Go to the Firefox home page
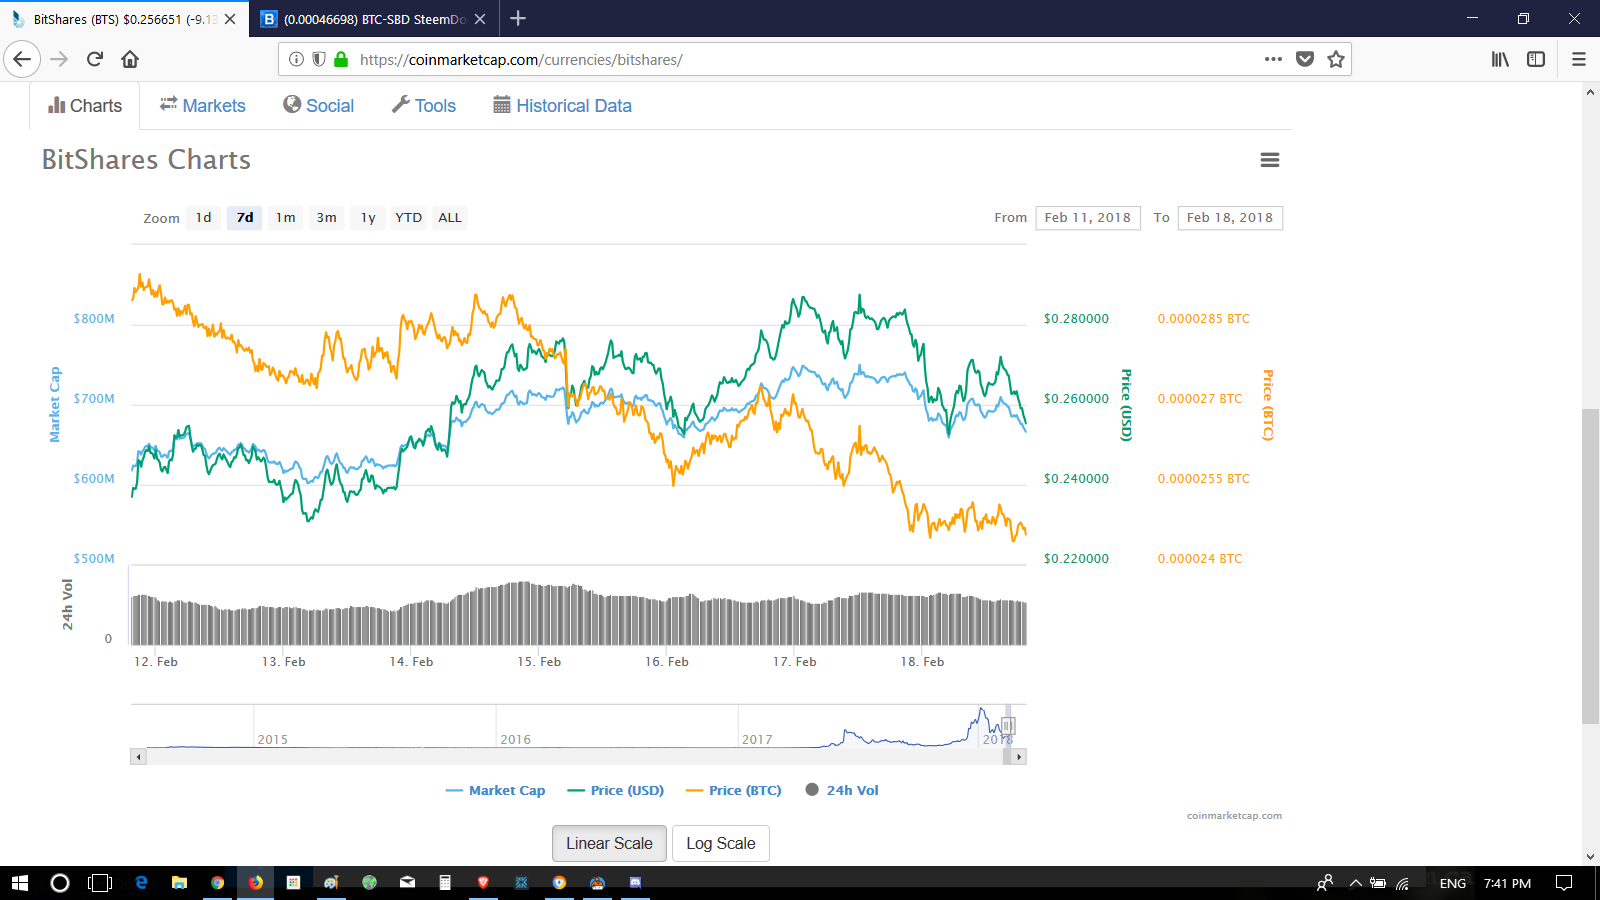 [130, 59]
